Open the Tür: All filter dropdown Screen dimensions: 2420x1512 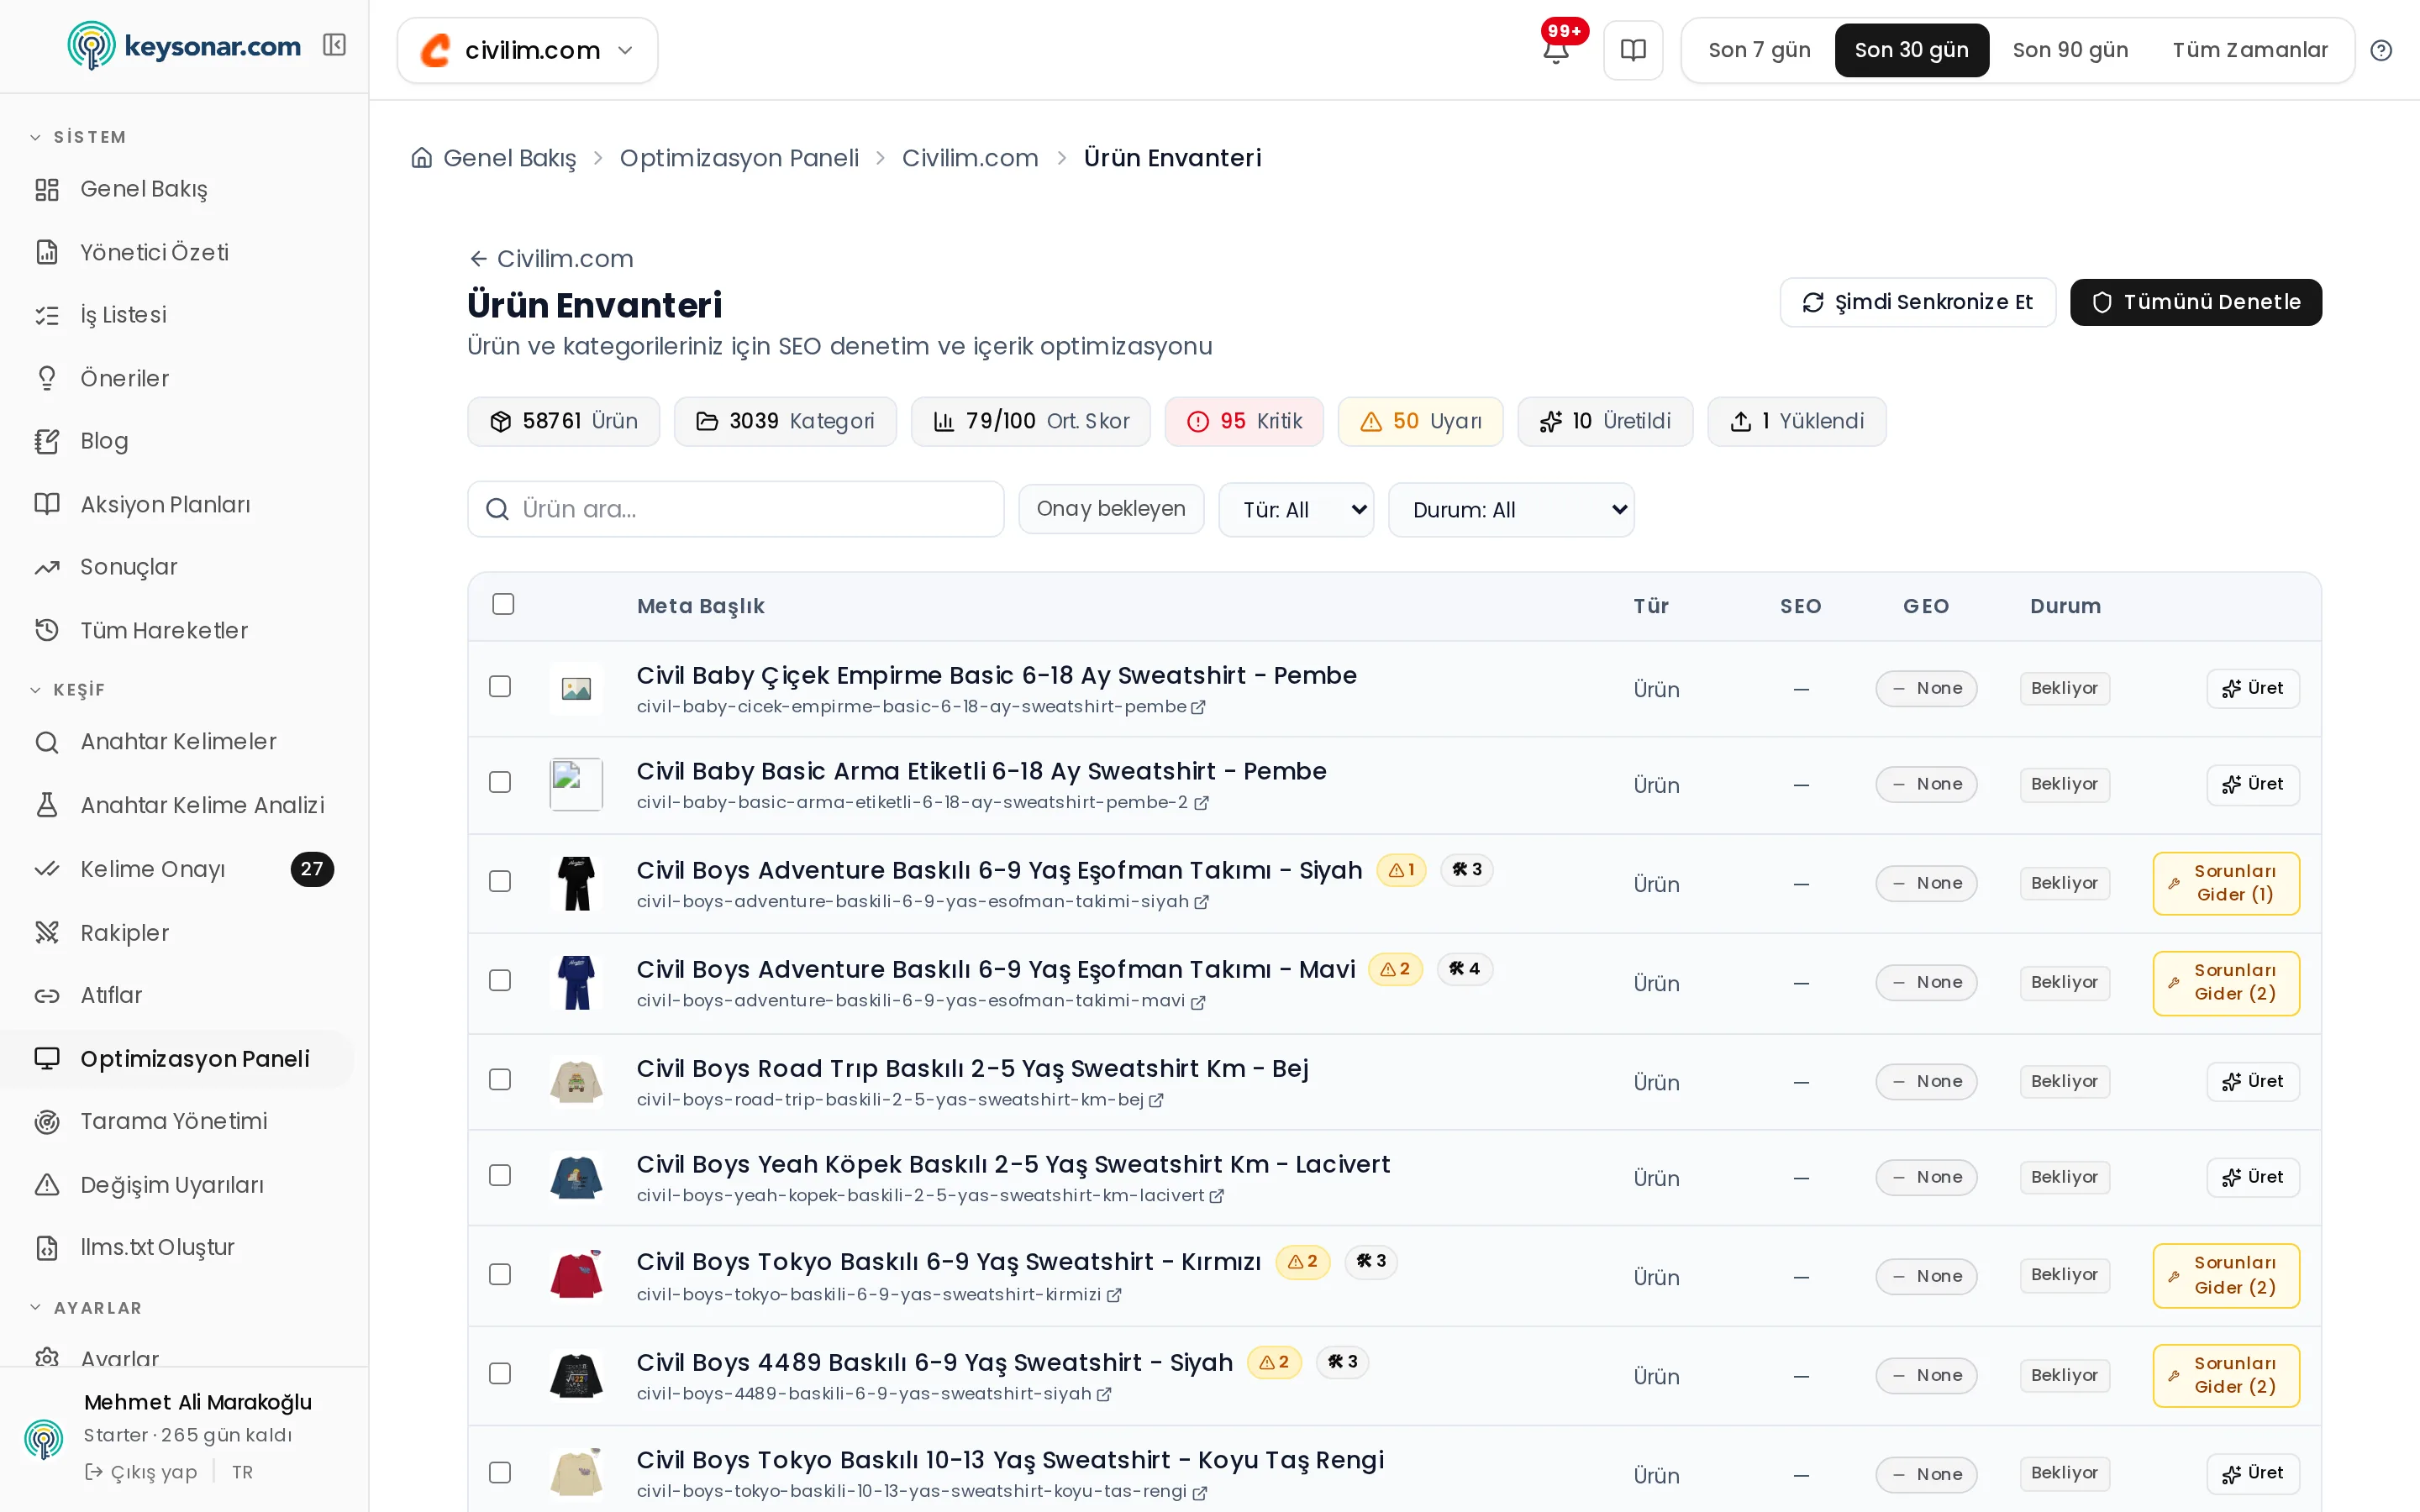[1296, 510]
